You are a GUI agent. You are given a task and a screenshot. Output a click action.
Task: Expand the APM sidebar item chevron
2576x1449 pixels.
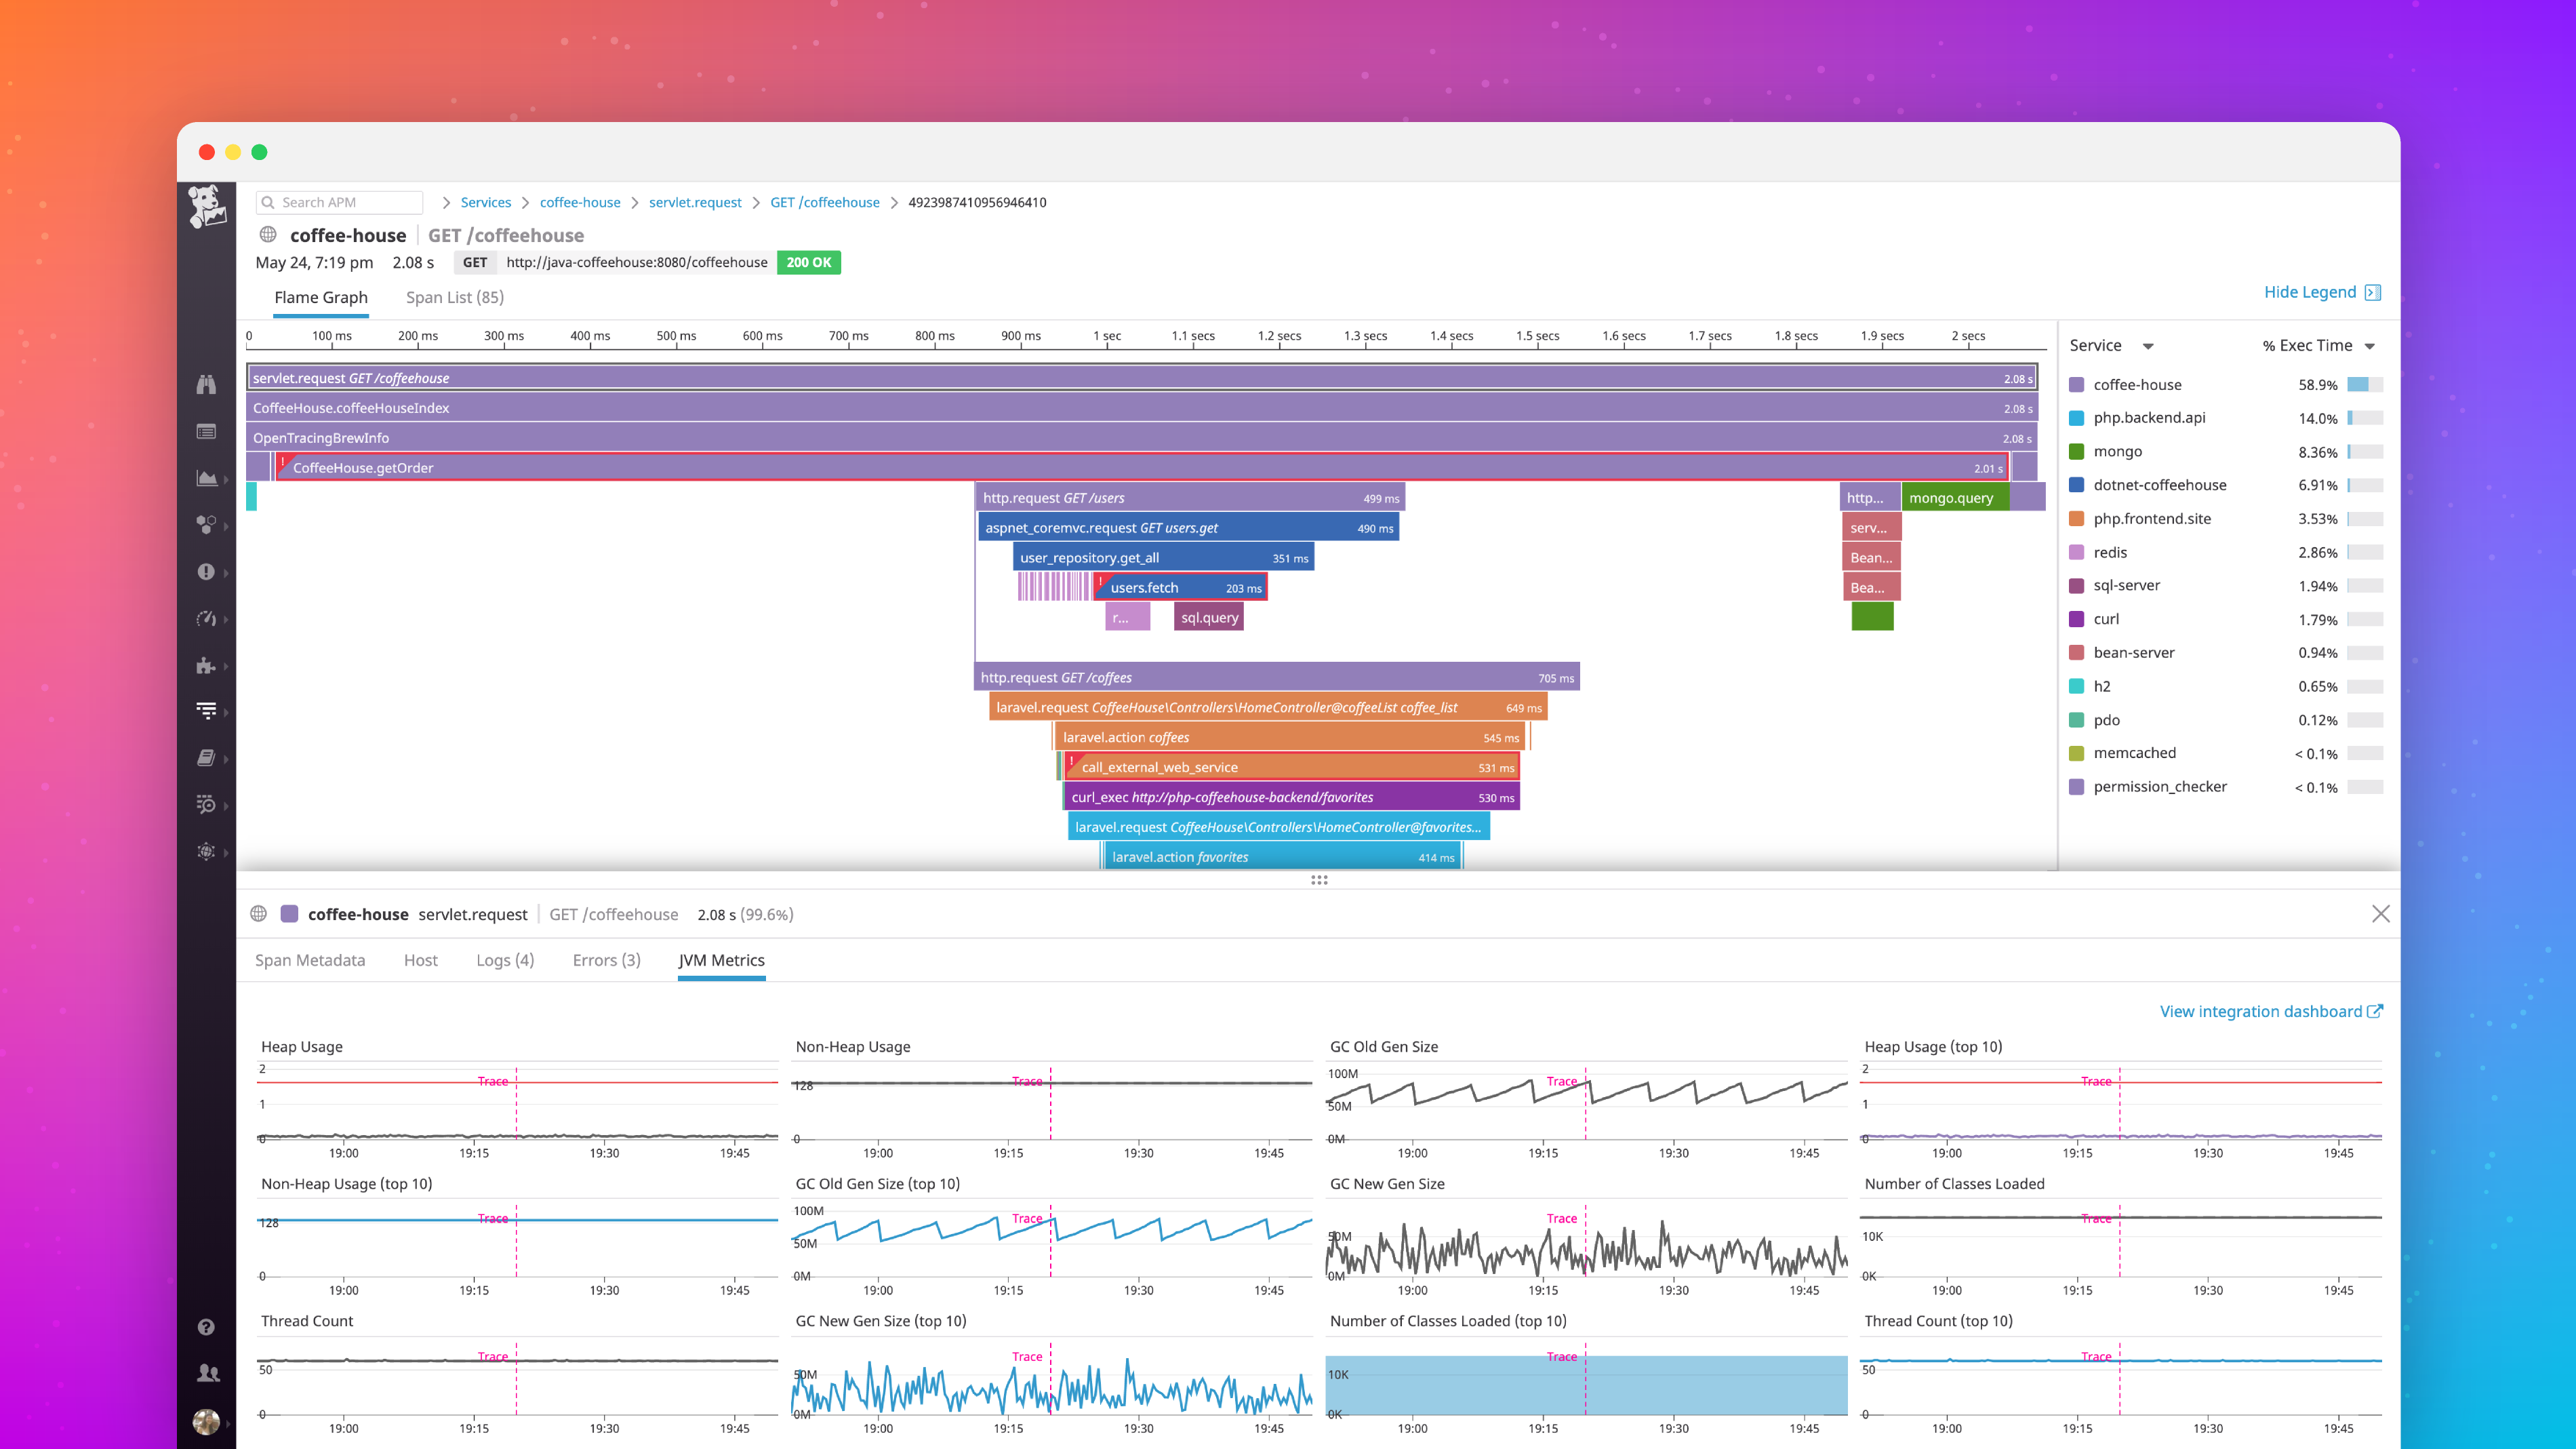click(x=225, y=712)
